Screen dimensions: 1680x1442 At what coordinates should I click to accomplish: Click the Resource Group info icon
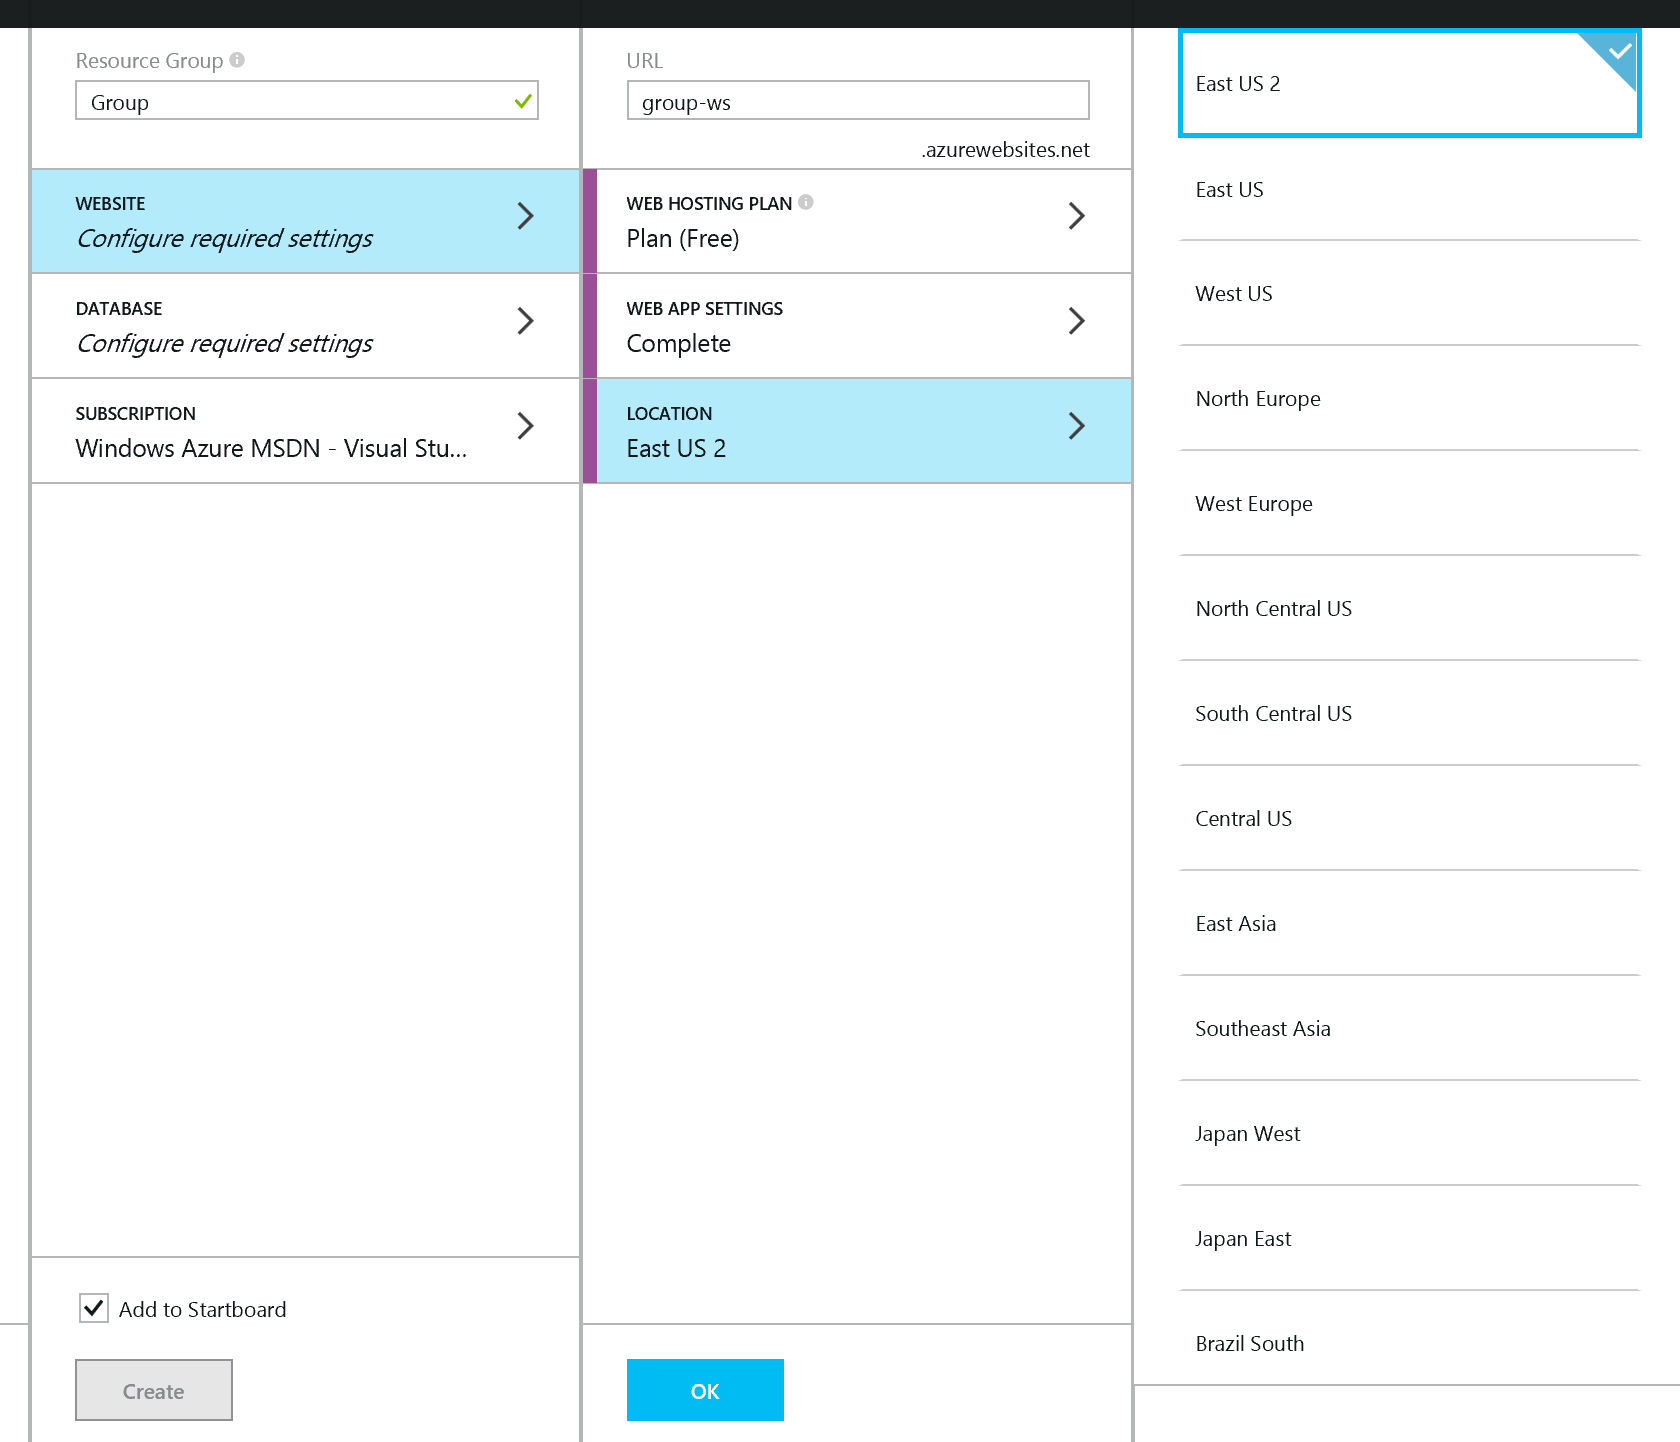(x=237, y=60)
